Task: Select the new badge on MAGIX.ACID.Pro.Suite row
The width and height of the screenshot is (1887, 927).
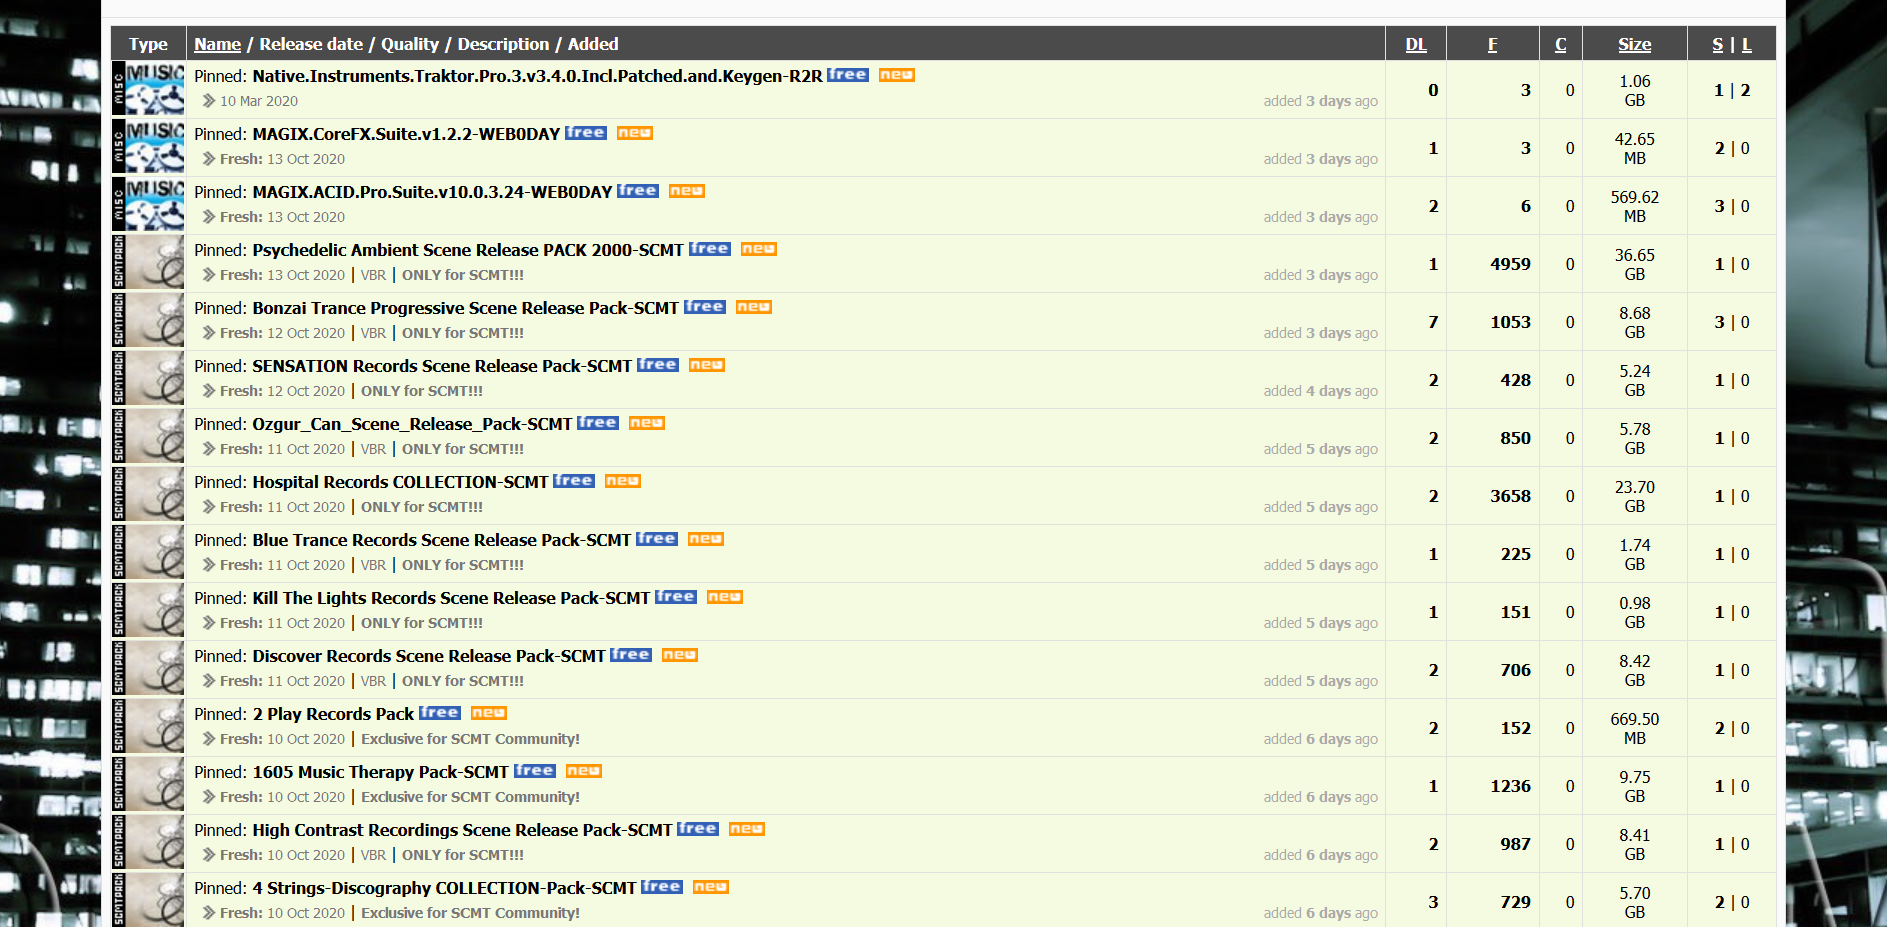Action: click(687, 191)
